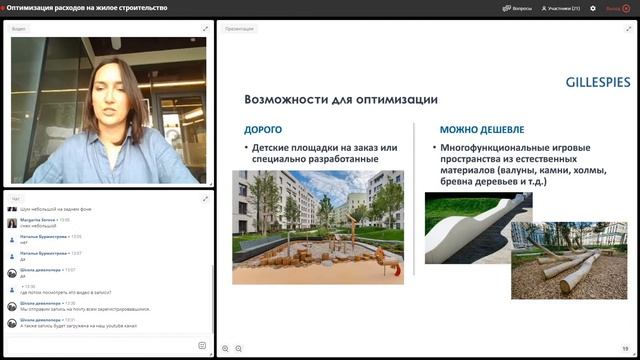
Task: Click the bullet 'Многофункциональные игровые пространства'
Action: pyautogui.click(x=523, y=164)
